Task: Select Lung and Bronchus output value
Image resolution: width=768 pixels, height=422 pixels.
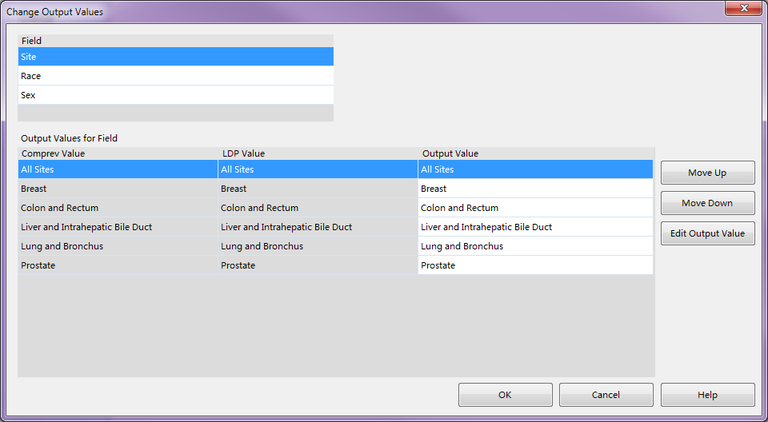Action: 535,246
